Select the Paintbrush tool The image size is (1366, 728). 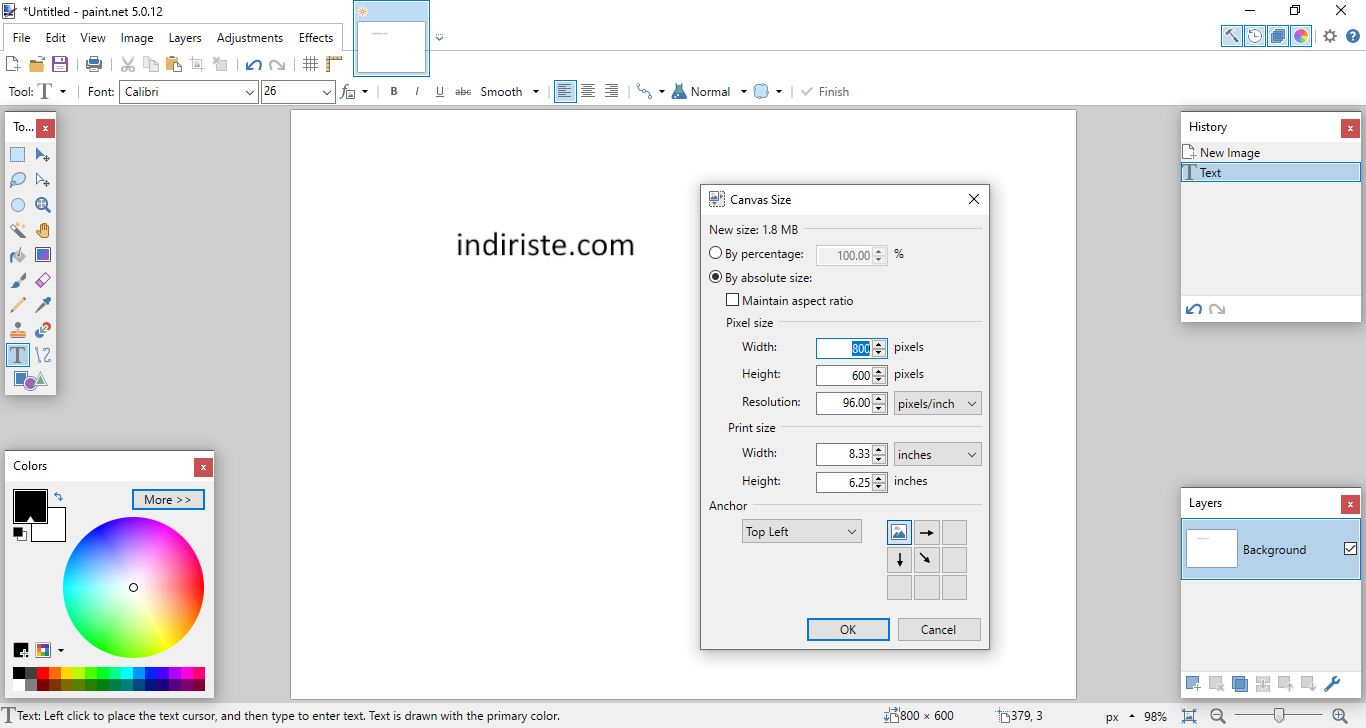click(18, 280)
